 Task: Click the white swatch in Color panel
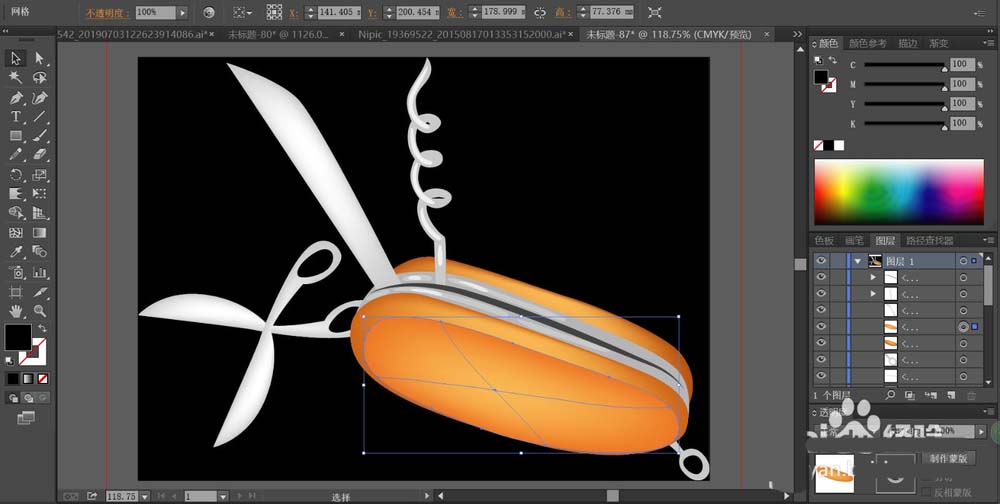(x=839, y=145)
